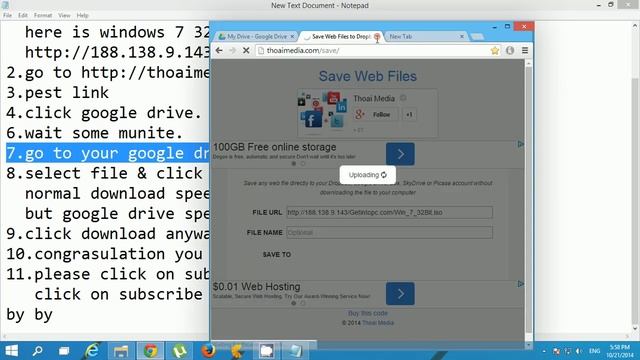Launch Internet Explorer from the taskbar

(x=92, y=351)
